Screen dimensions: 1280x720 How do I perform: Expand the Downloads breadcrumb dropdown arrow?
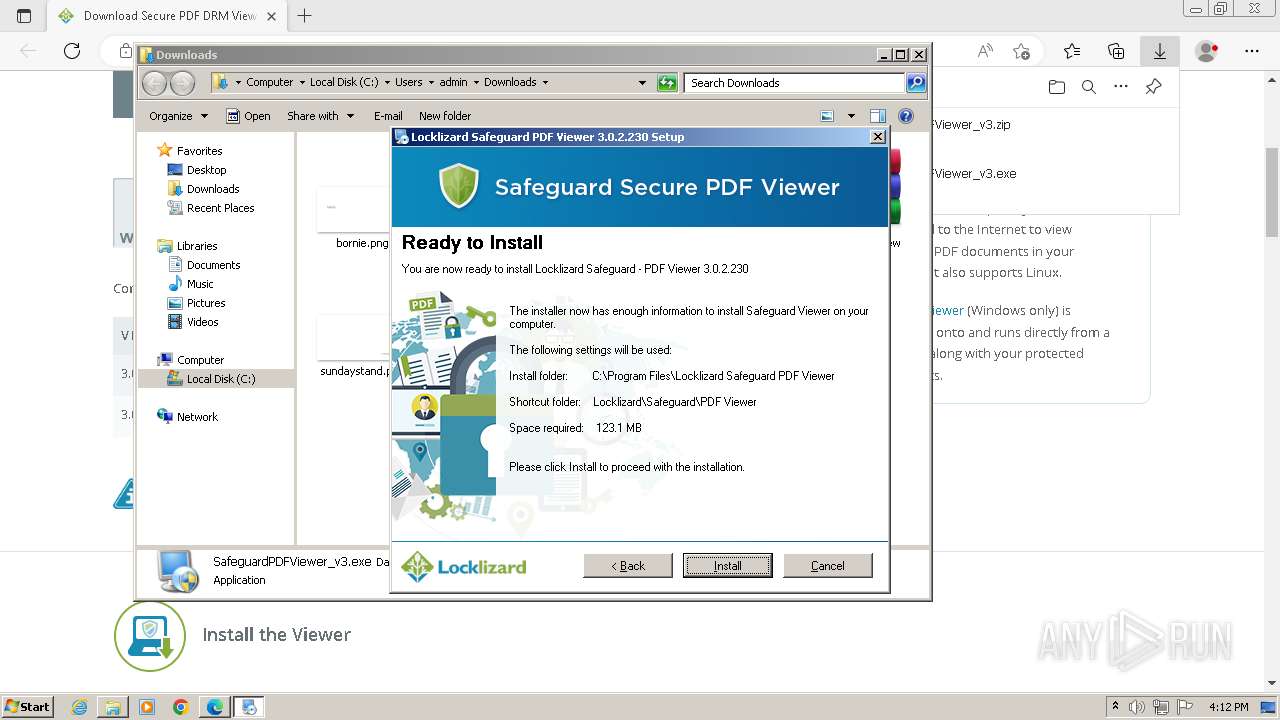545,82
